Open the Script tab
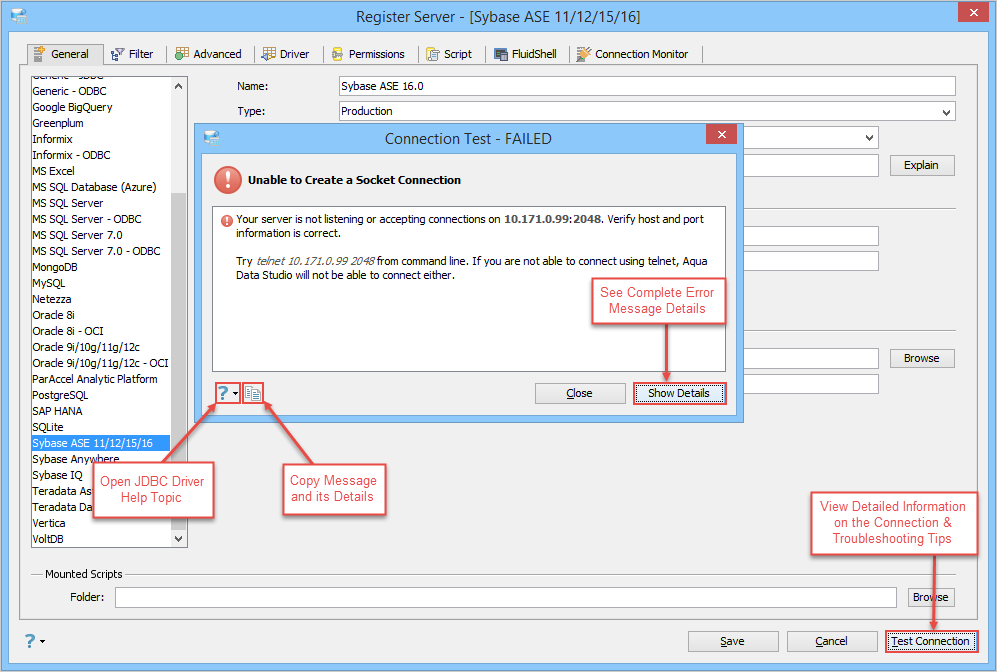This screenshot has height=672, width=997. (450, 54)
